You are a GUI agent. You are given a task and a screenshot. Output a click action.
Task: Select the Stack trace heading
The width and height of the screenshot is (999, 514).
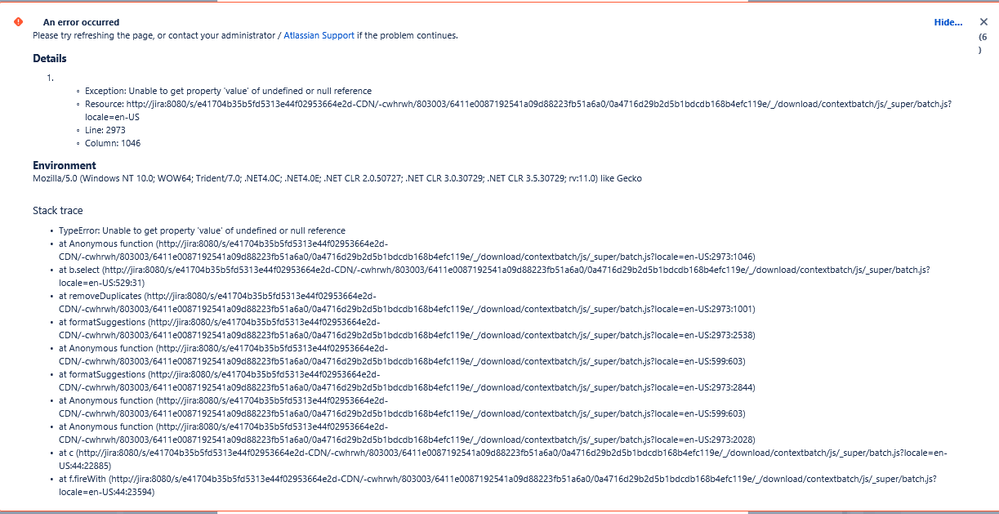[x=58, y=210]
